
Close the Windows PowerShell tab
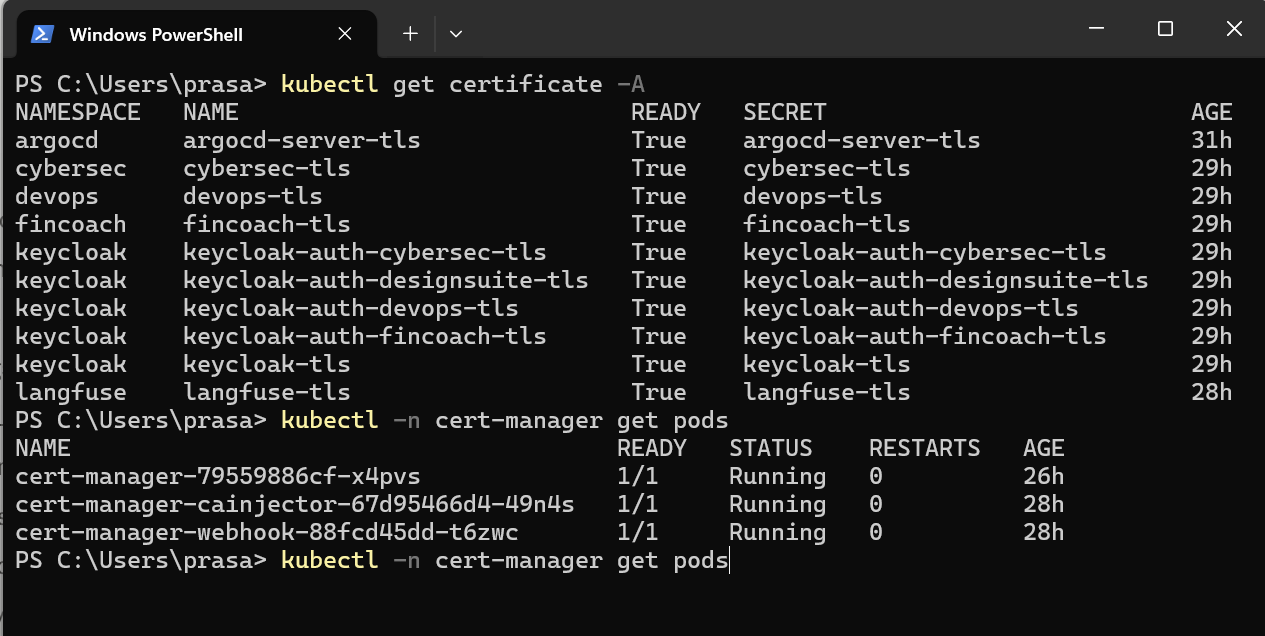pos(345,34)
